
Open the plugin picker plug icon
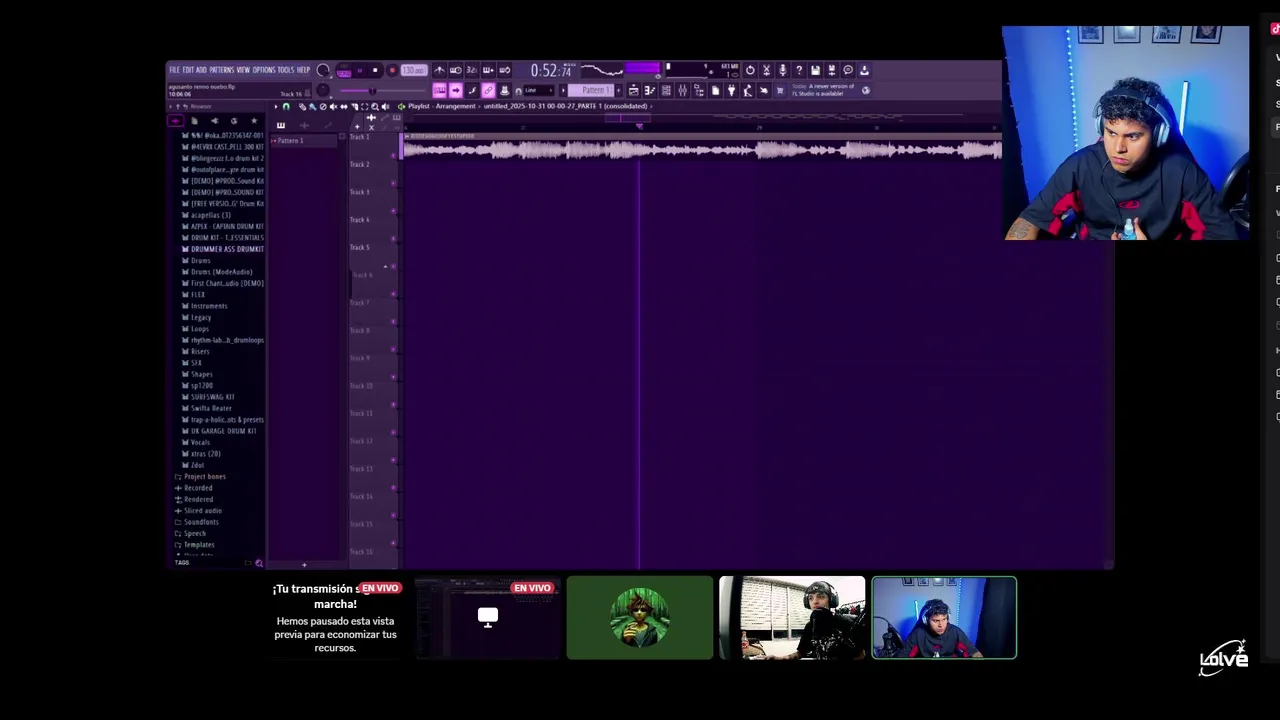(731, 91)
